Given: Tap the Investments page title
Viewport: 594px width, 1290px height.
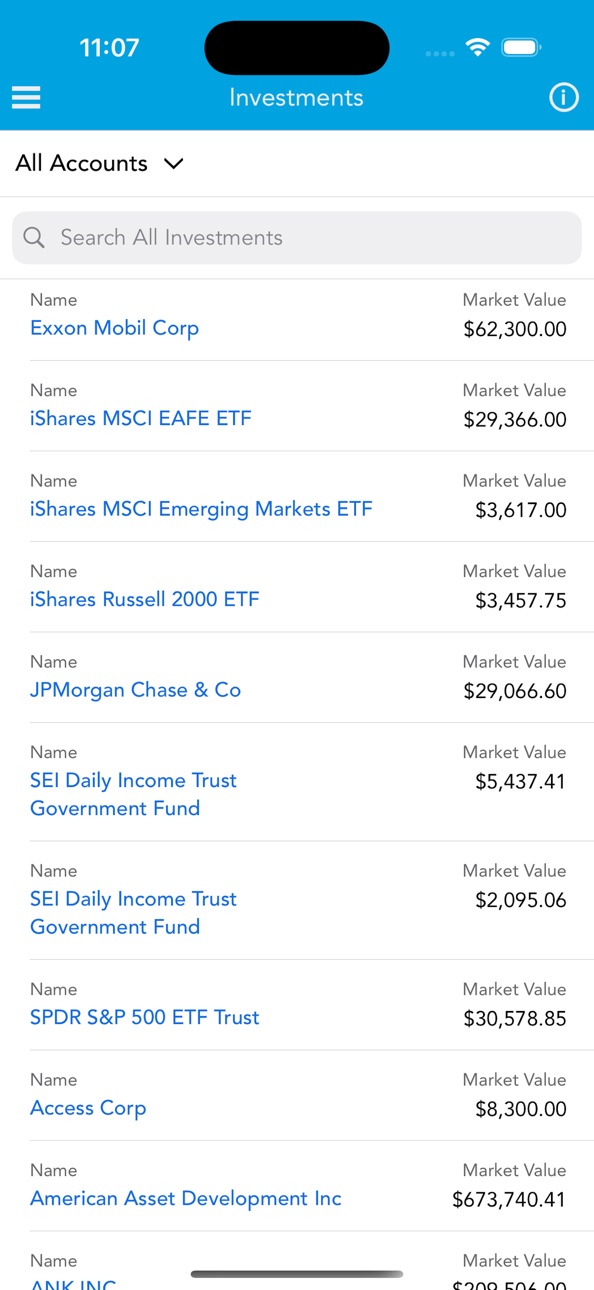Looking at the screenshot, I should pos(296,97).
